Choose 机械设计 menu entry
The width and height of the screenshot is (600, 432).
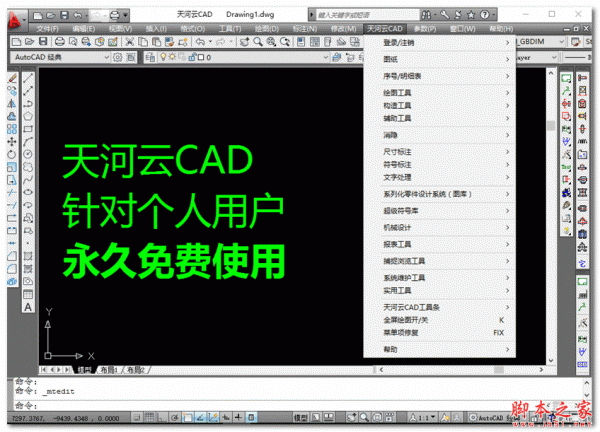(x=439, y=228)
